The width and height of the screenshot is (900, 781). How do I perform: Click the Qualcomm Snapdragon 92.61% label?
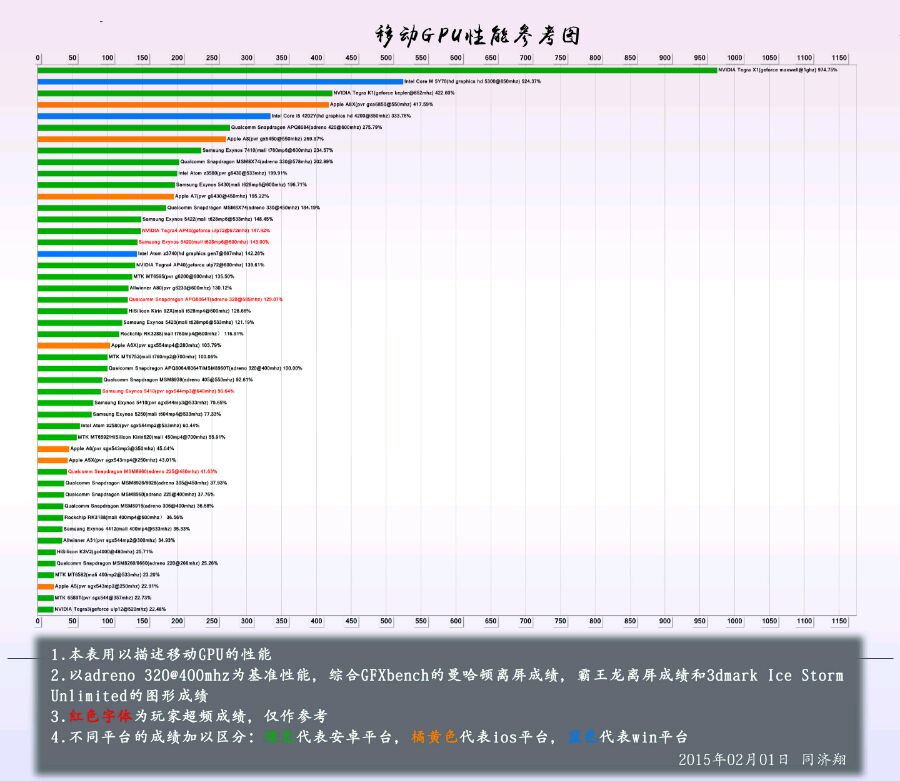pyautogui.click(x=178, y=380)
